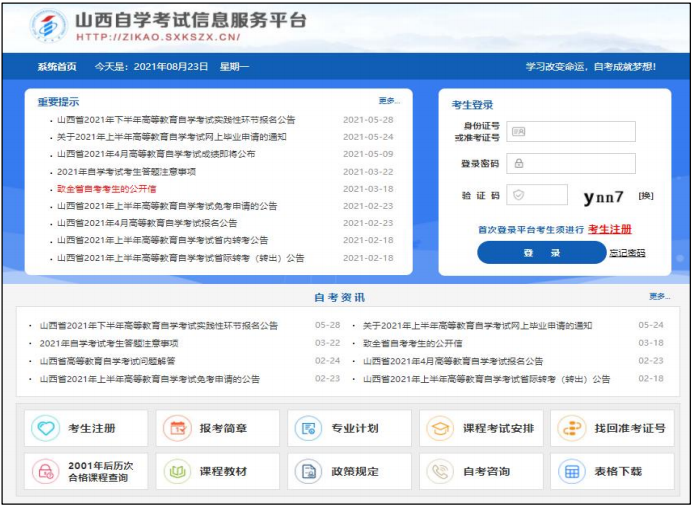Screen dimensions: 693x508
Task: Click the blue 登录 button
Action: (541, 253)
